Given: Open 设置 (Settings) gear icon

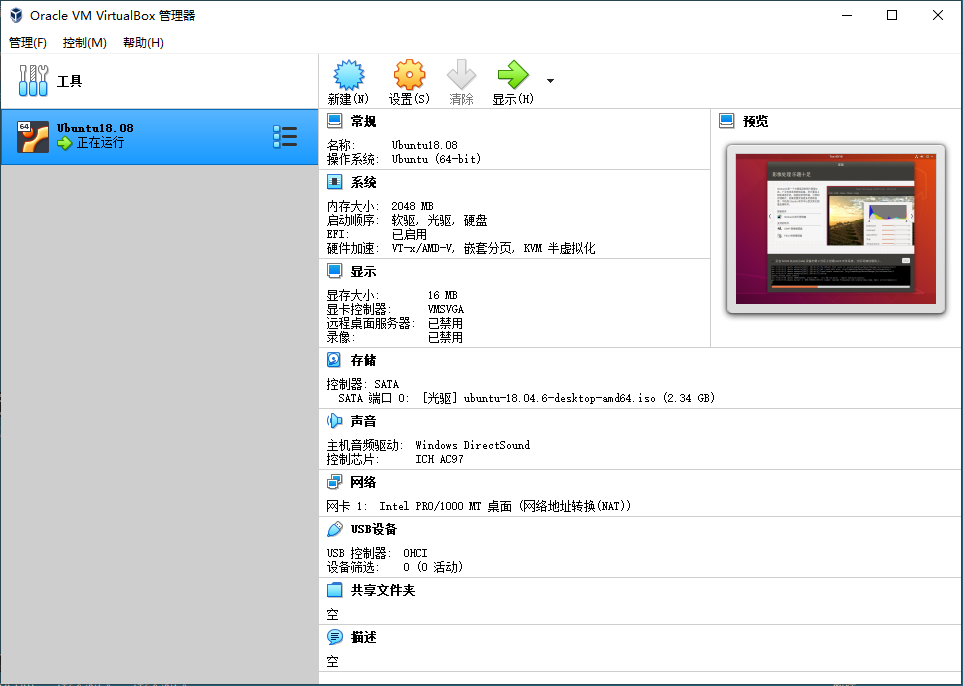Looking at the screenshot, I should (x=409, y=75).
